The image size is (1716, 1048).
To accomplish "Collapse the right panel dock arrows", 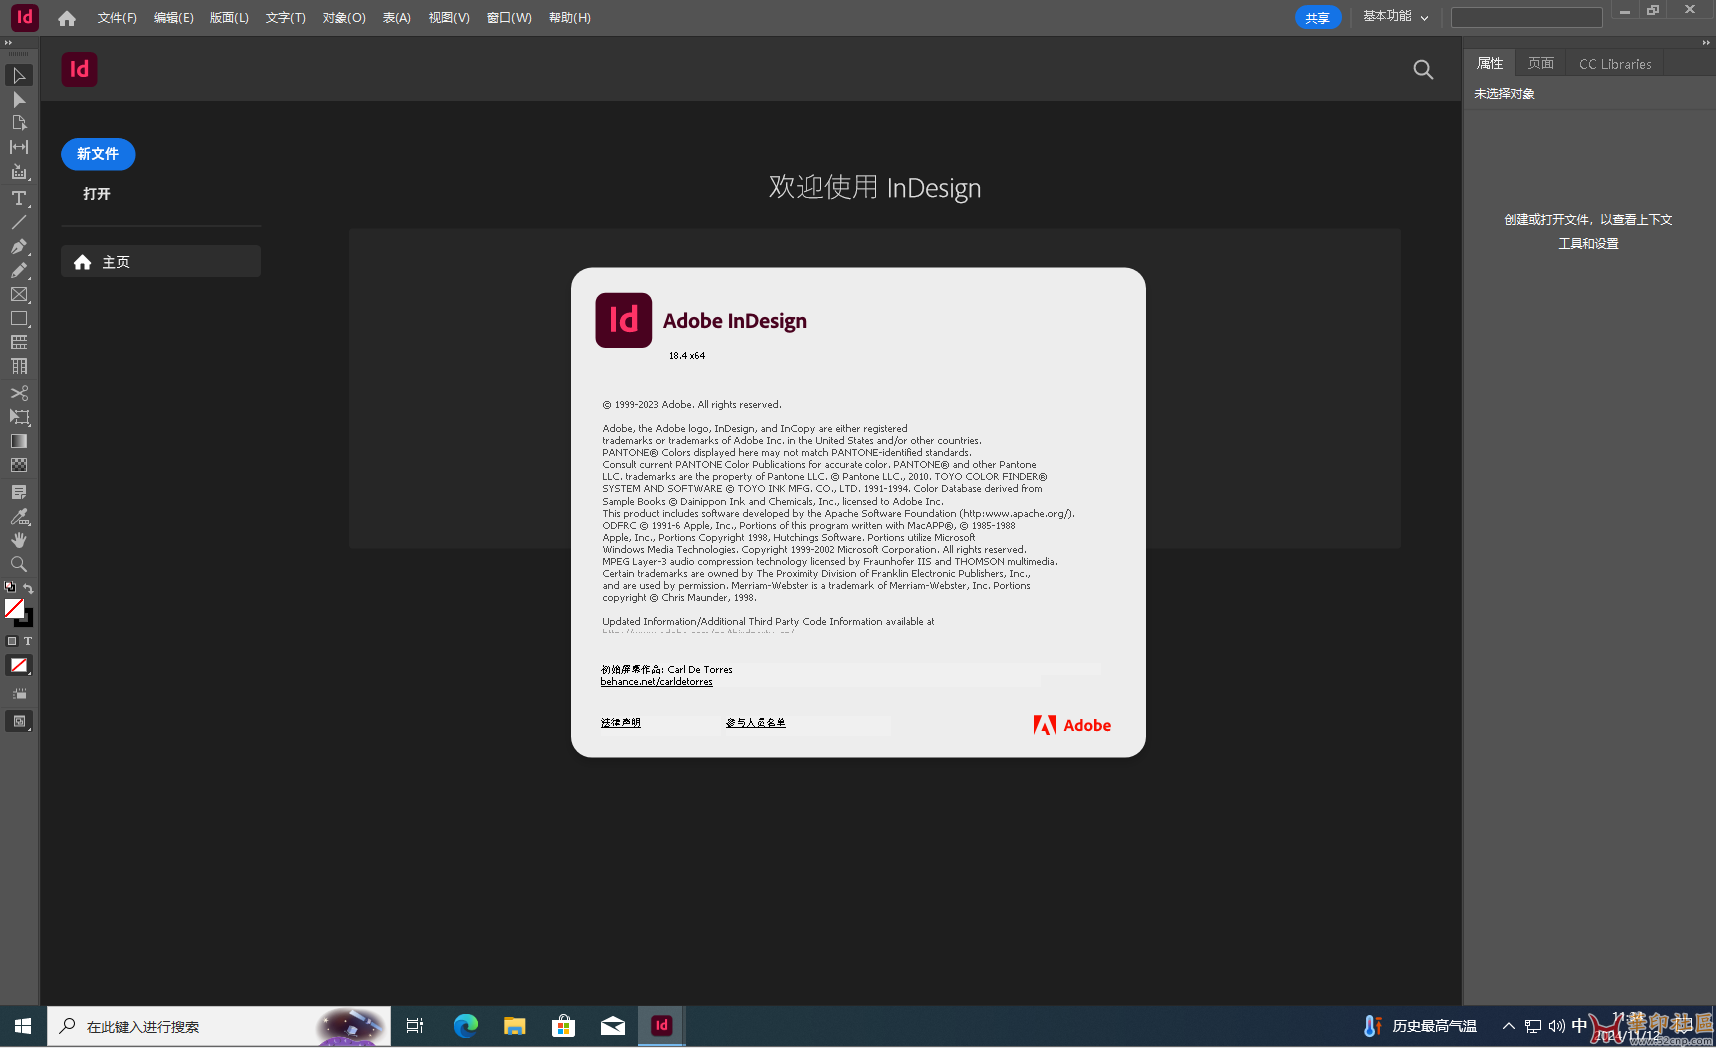I will 1706,42.
